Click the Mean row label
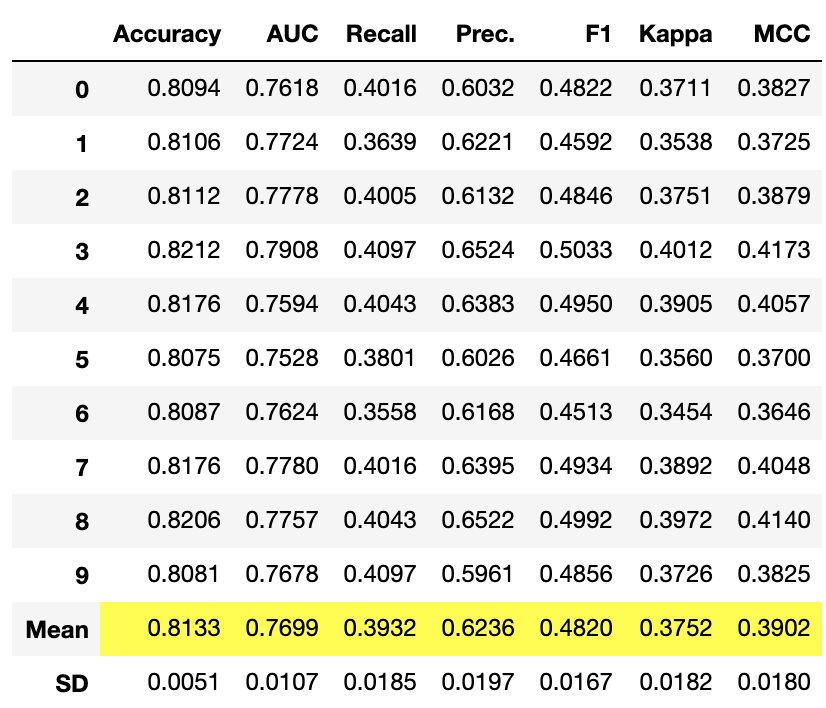The image size is (826, 708). 57,630
